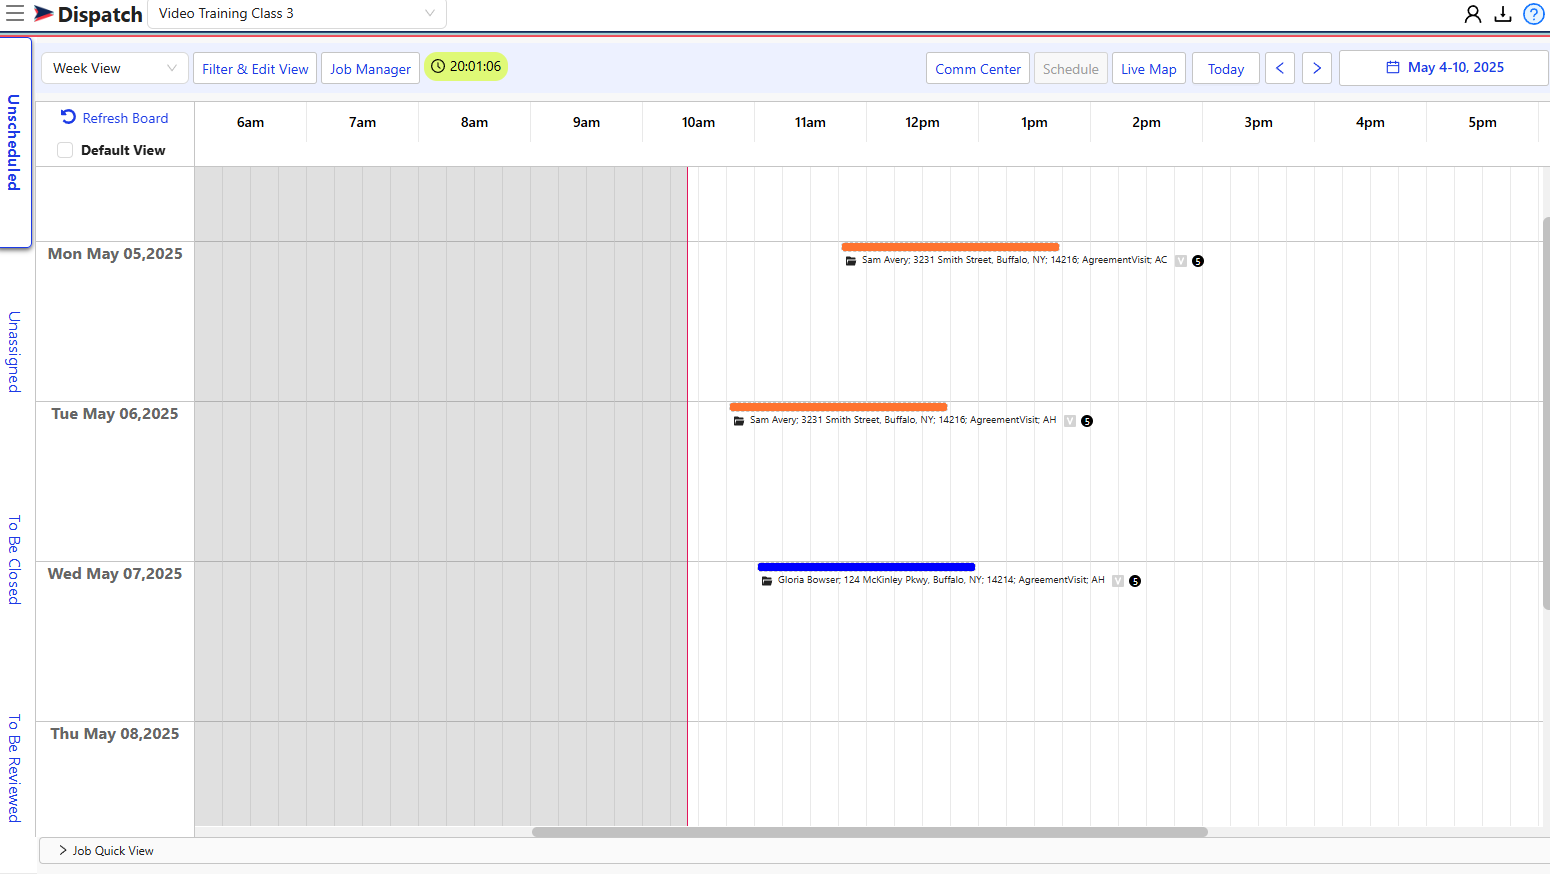Click the Filter & Edit View button

pos(255,68)
